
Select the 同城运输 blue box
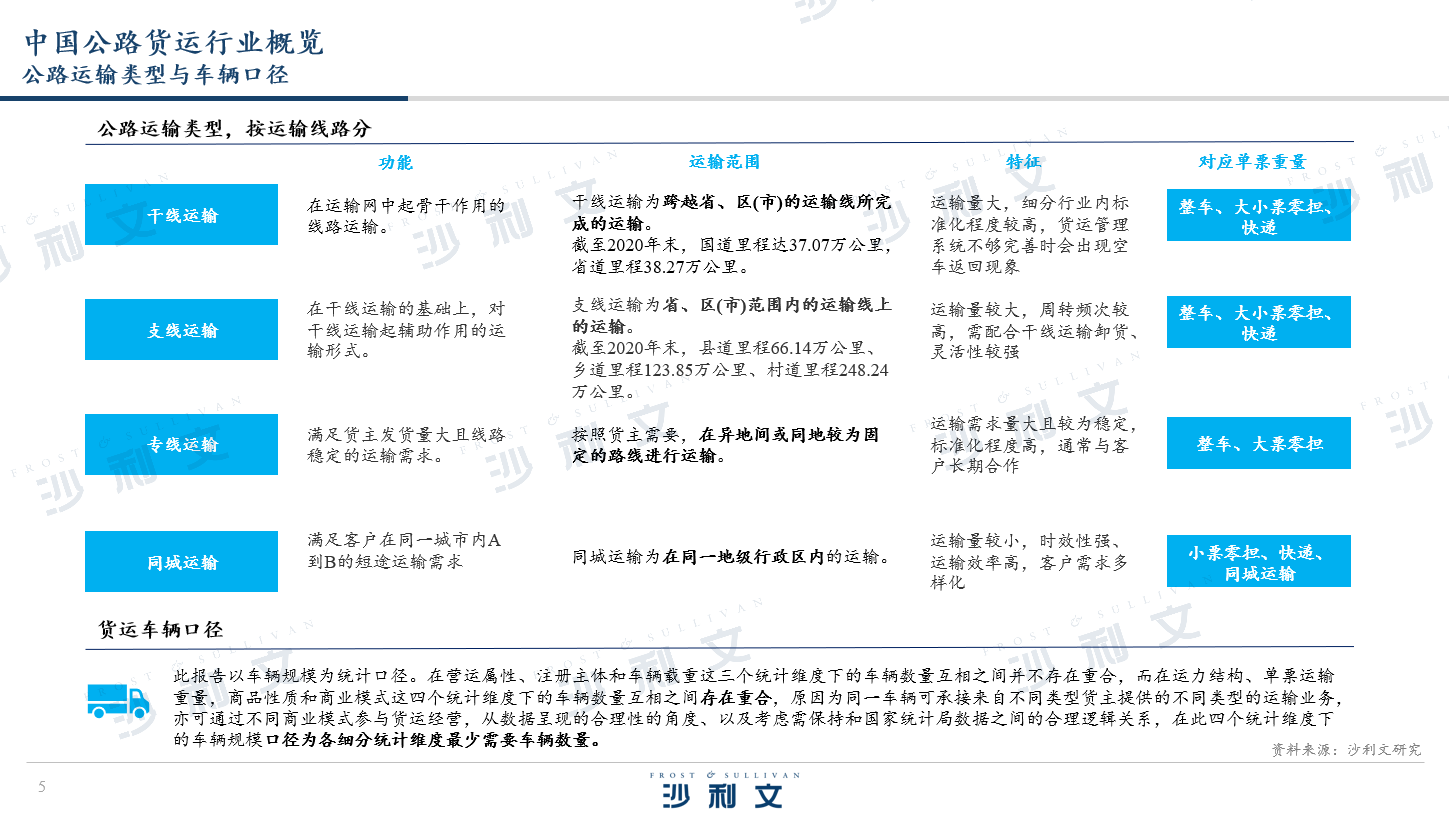pos(181,562)
